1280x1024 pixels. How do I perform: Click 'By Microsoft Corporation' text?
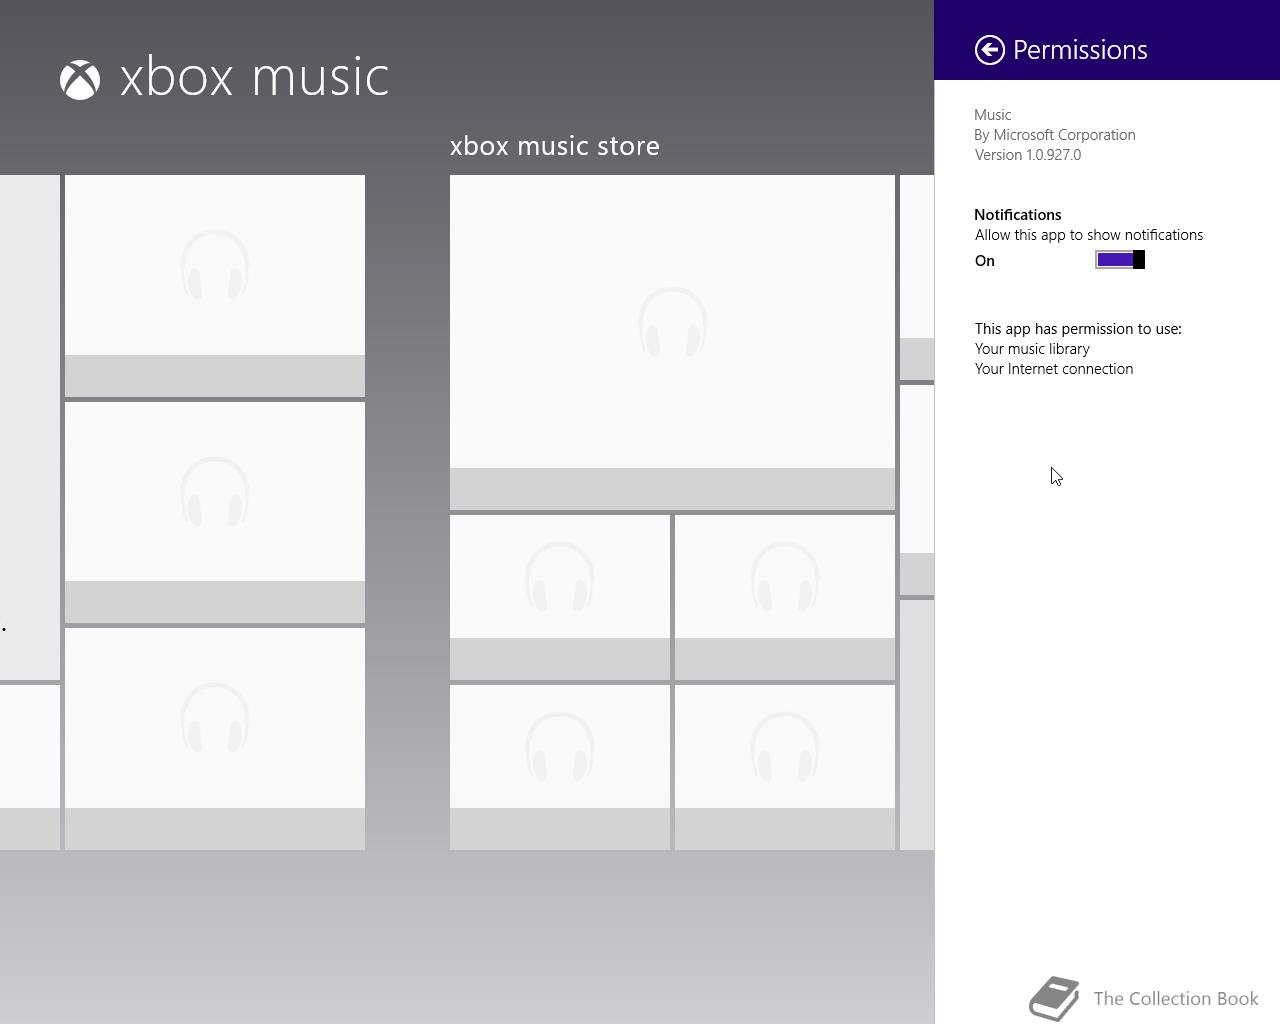tap(1055, 135)
